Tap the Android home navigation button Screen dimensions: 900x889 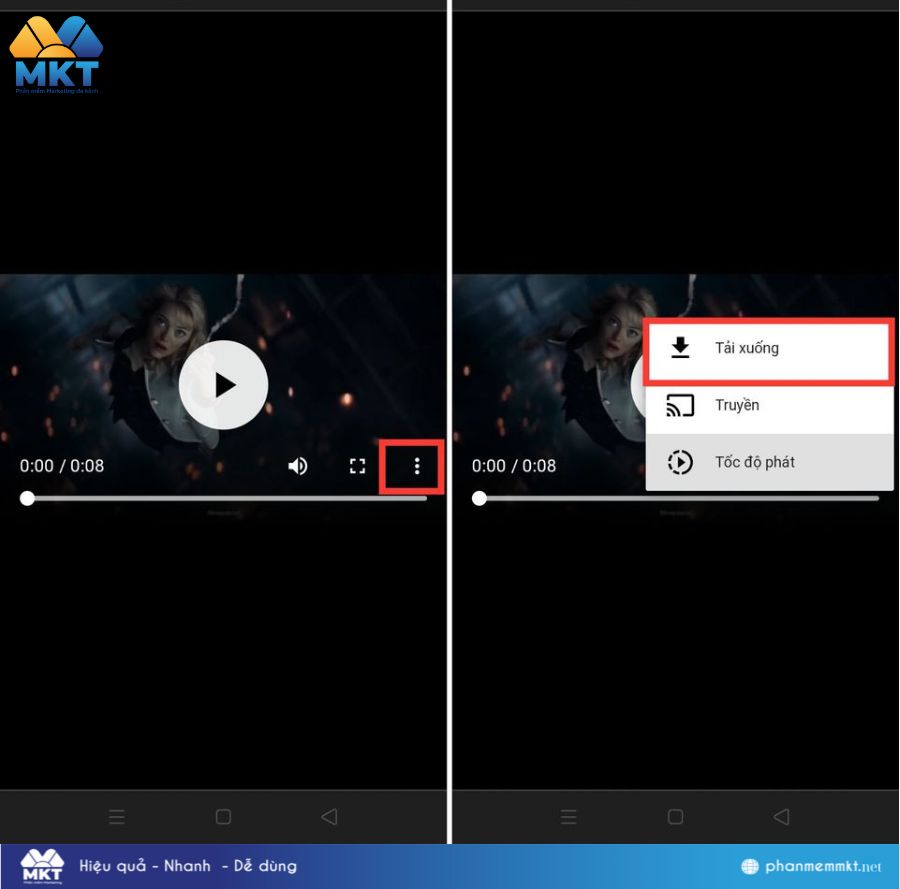(x=222, y=817)
